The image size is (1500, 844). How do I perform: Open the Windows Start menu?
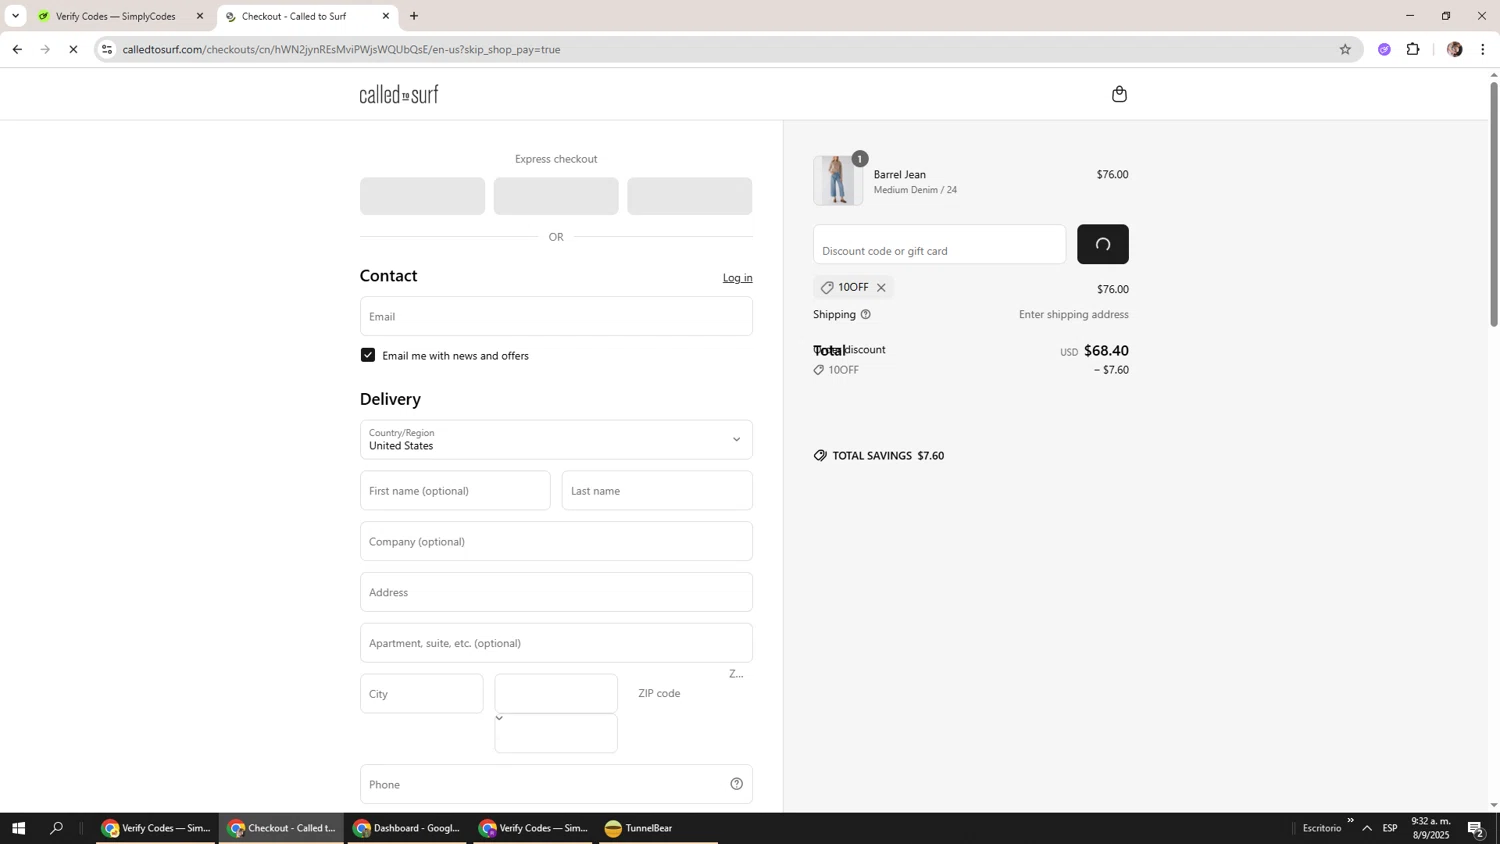point(18,828)
